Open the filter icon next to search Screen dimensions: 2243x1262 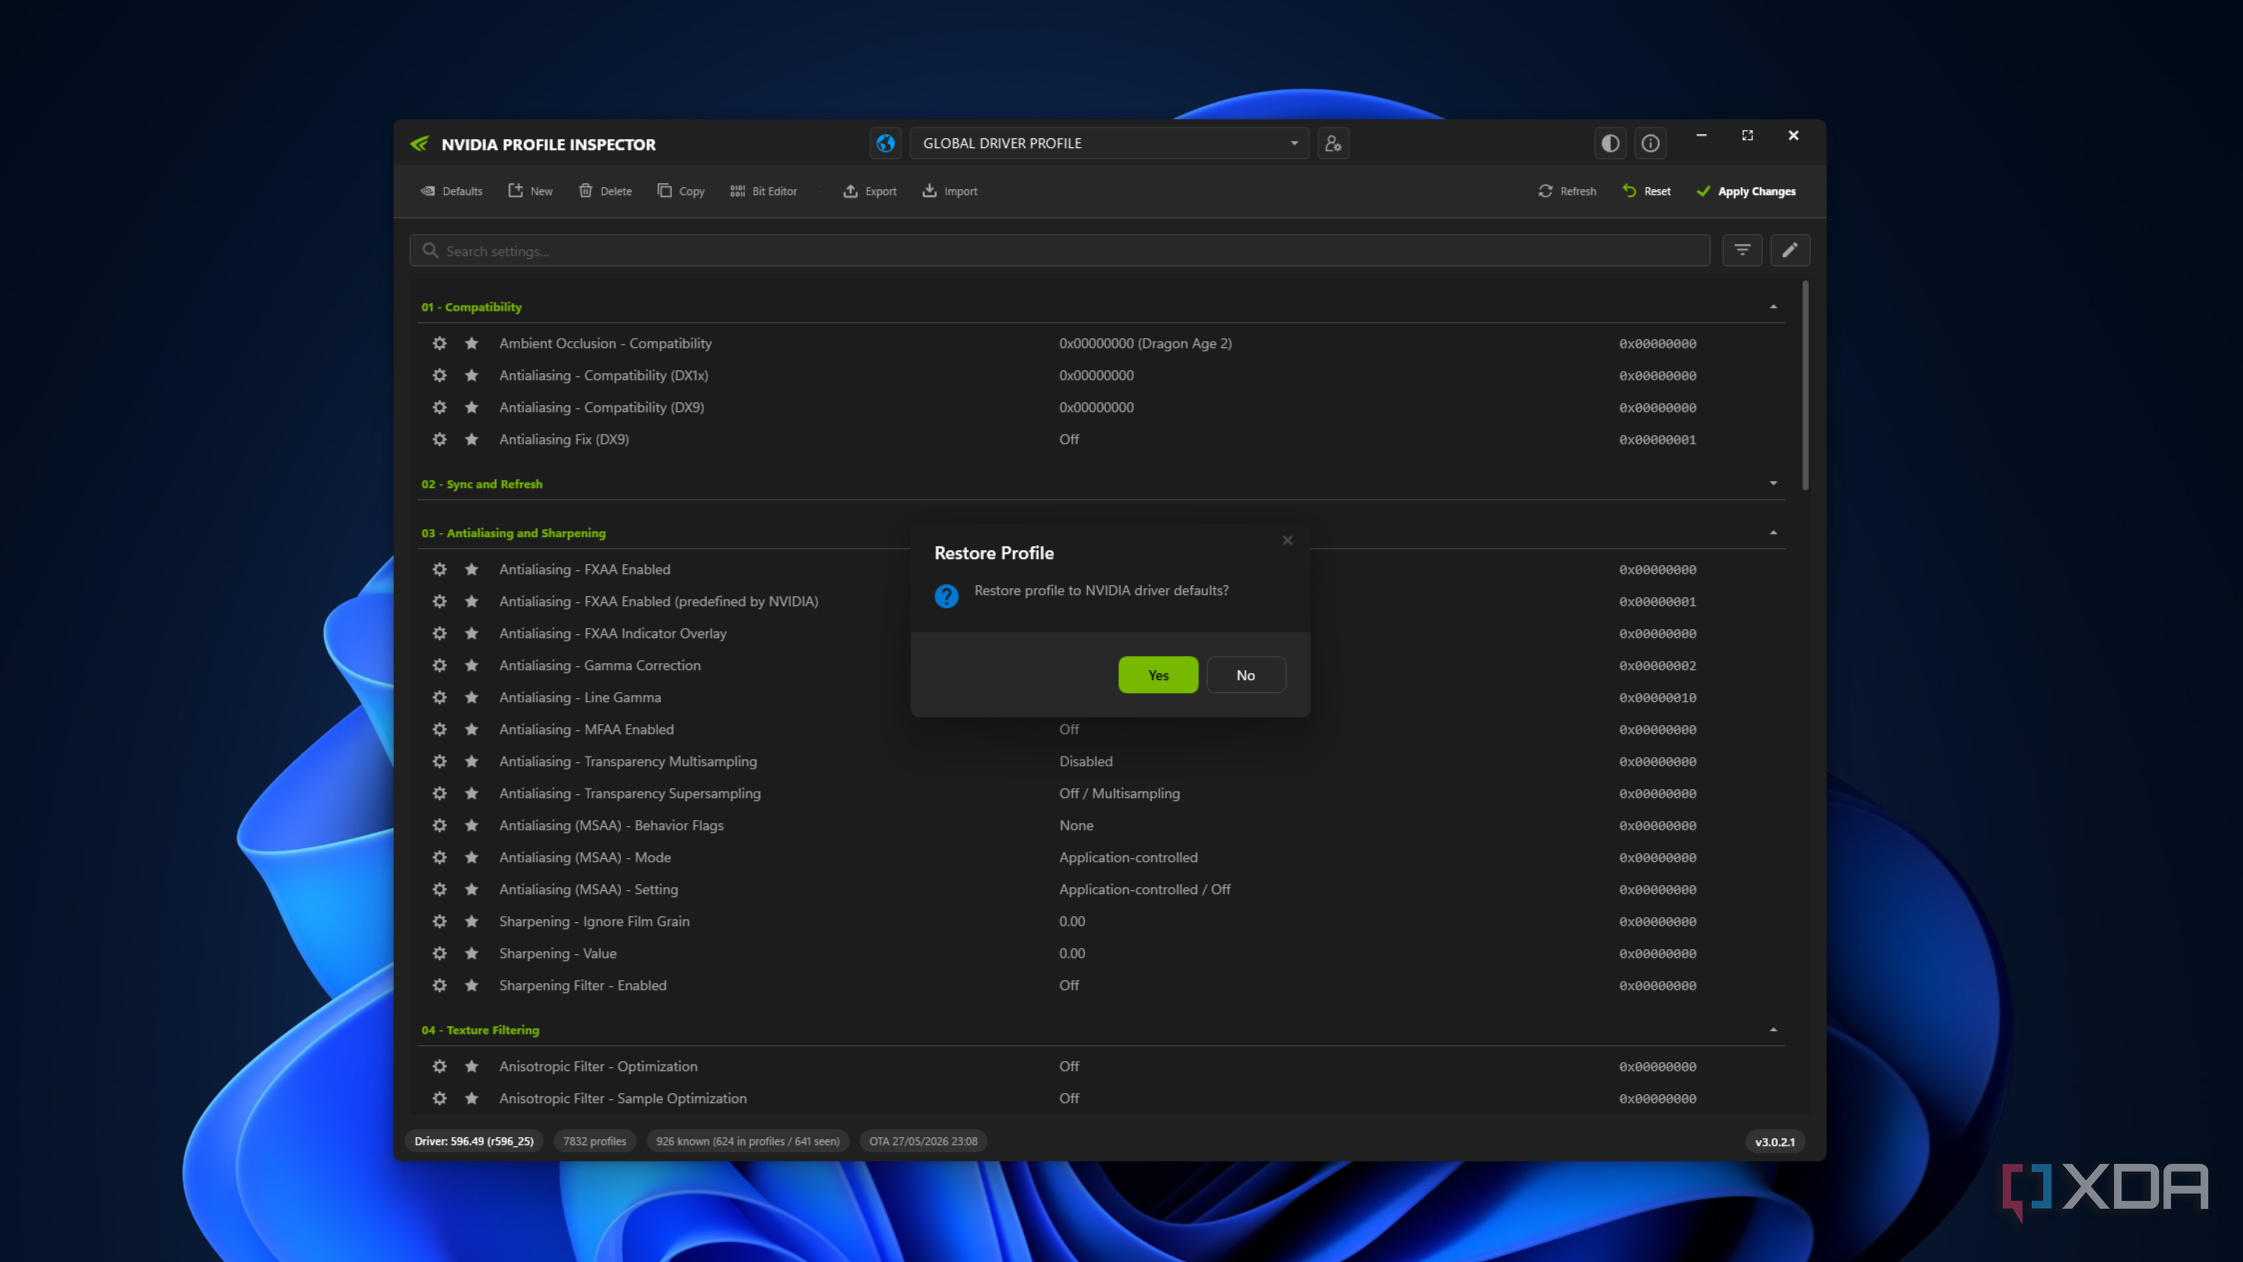1742,250
